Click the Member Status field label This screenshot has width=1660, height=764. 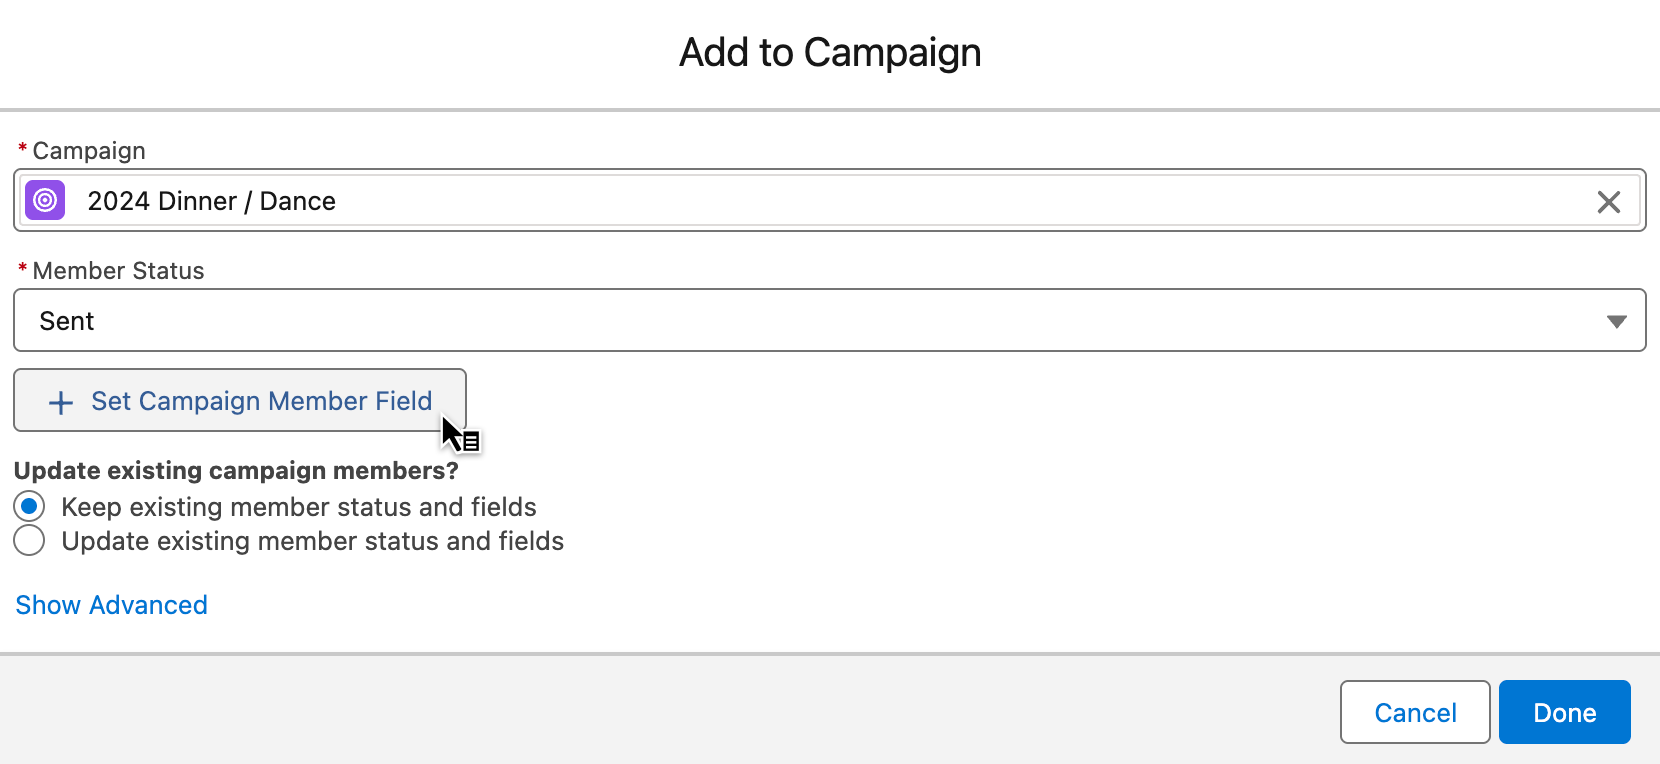tap(118, 271)
